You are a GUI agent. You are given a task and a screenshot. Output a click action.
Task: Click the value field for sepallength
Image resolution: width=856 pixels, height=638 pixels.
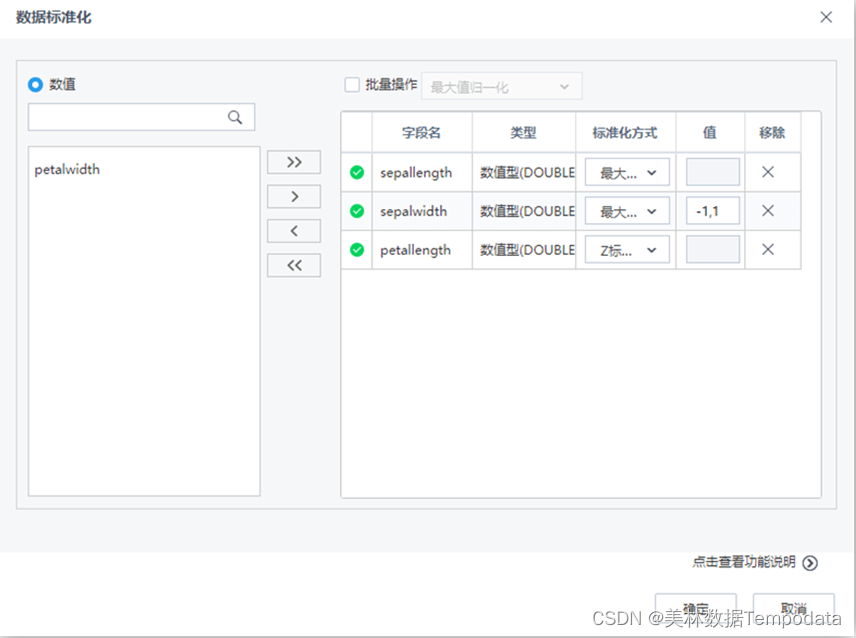[x=712, y=172]
